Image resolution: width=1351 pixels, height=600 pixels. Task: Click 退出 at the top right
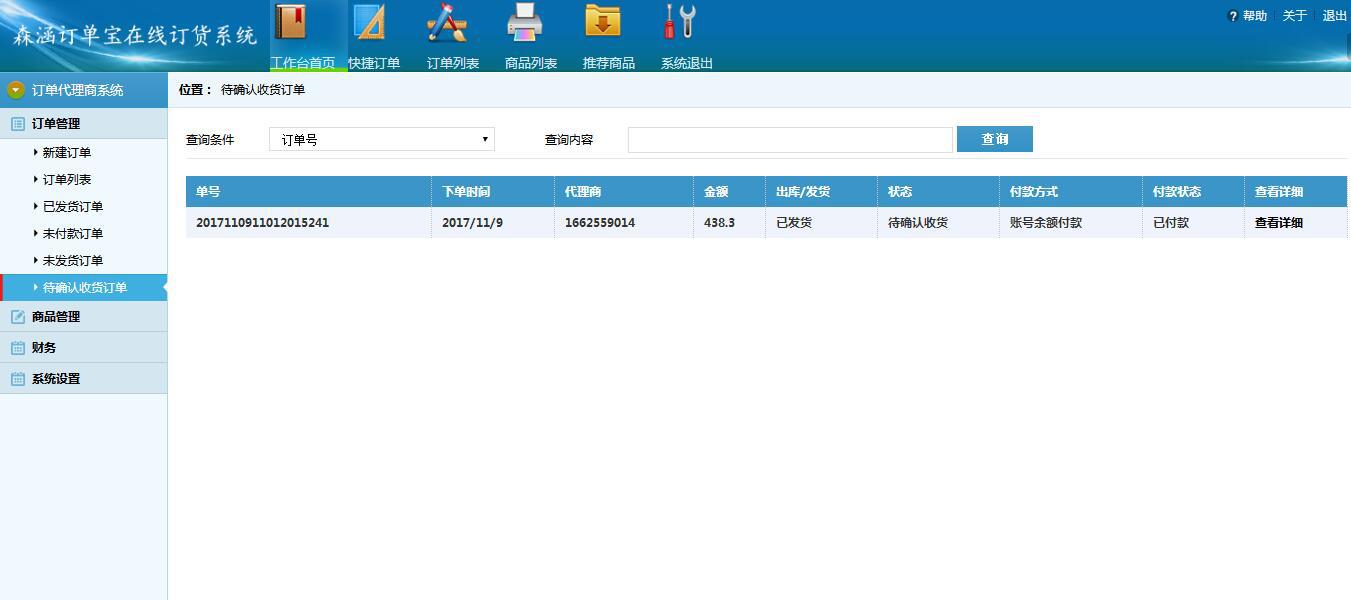(1334, 15)
